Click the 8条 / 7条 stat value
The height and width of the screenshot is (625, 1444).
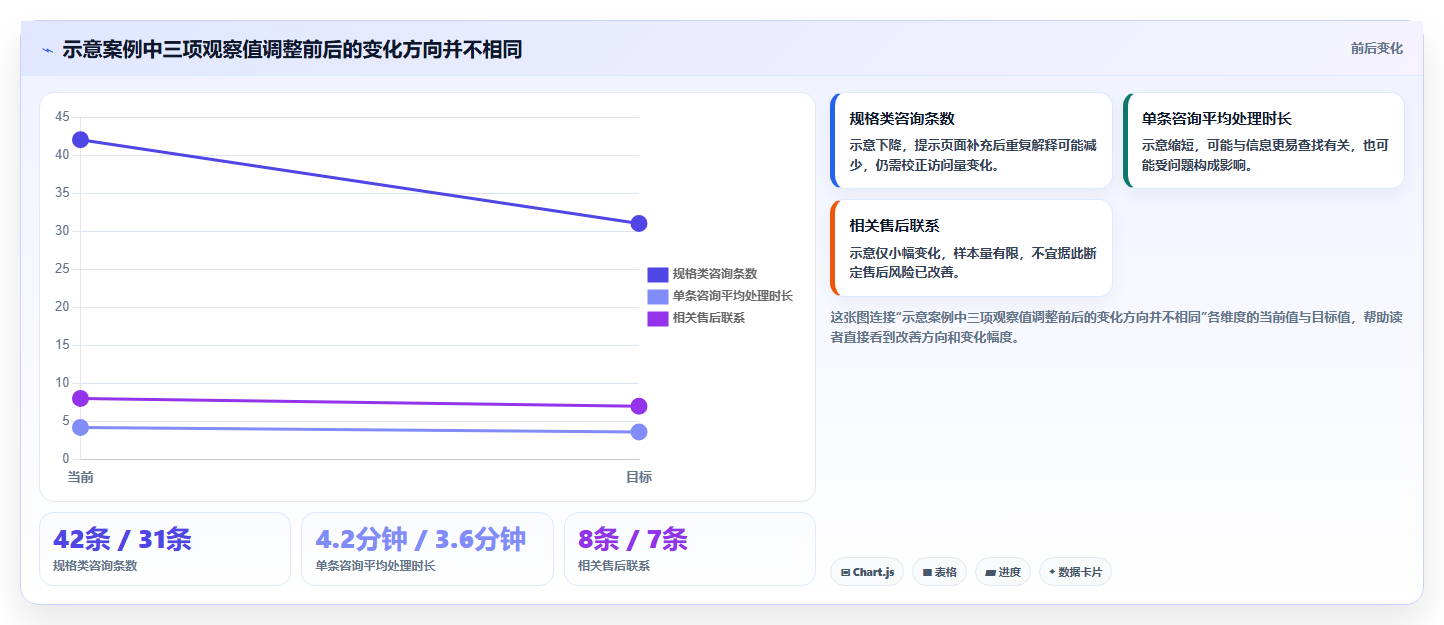point(633,540)
